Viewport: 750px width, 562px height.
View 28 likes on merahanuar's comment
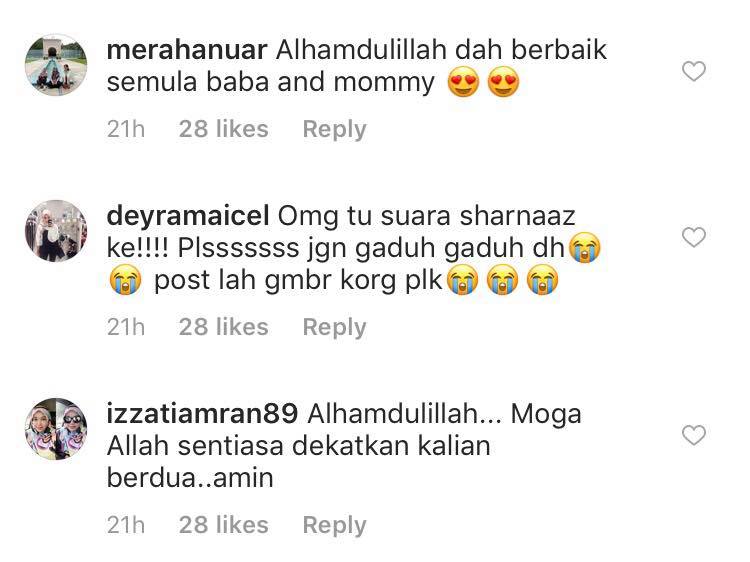[223, 129]
